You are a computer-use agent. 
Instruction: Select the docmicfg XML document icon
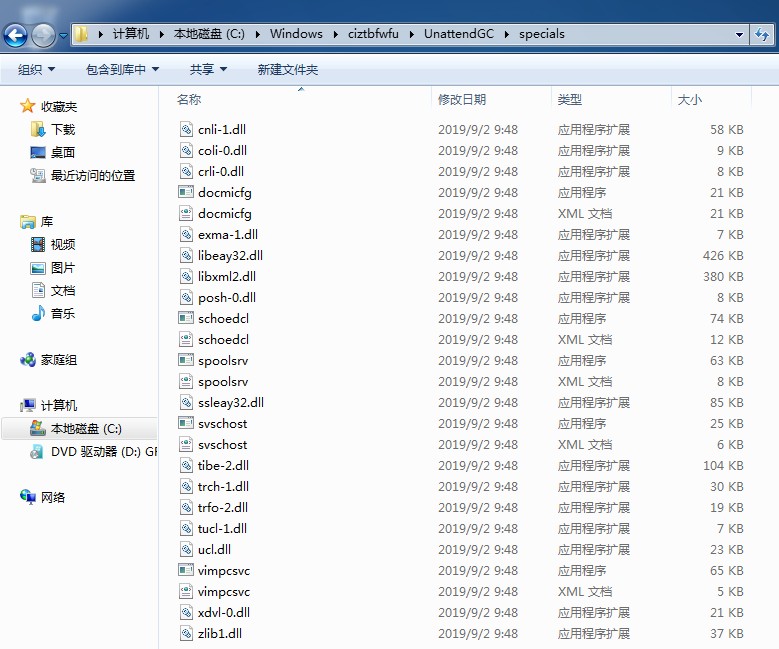pyautogui.click(x=186, y=213)
